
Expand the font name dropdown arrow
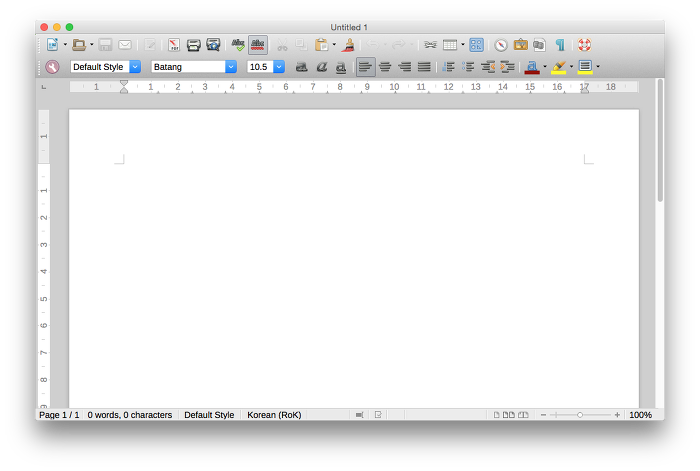[231, 67]
